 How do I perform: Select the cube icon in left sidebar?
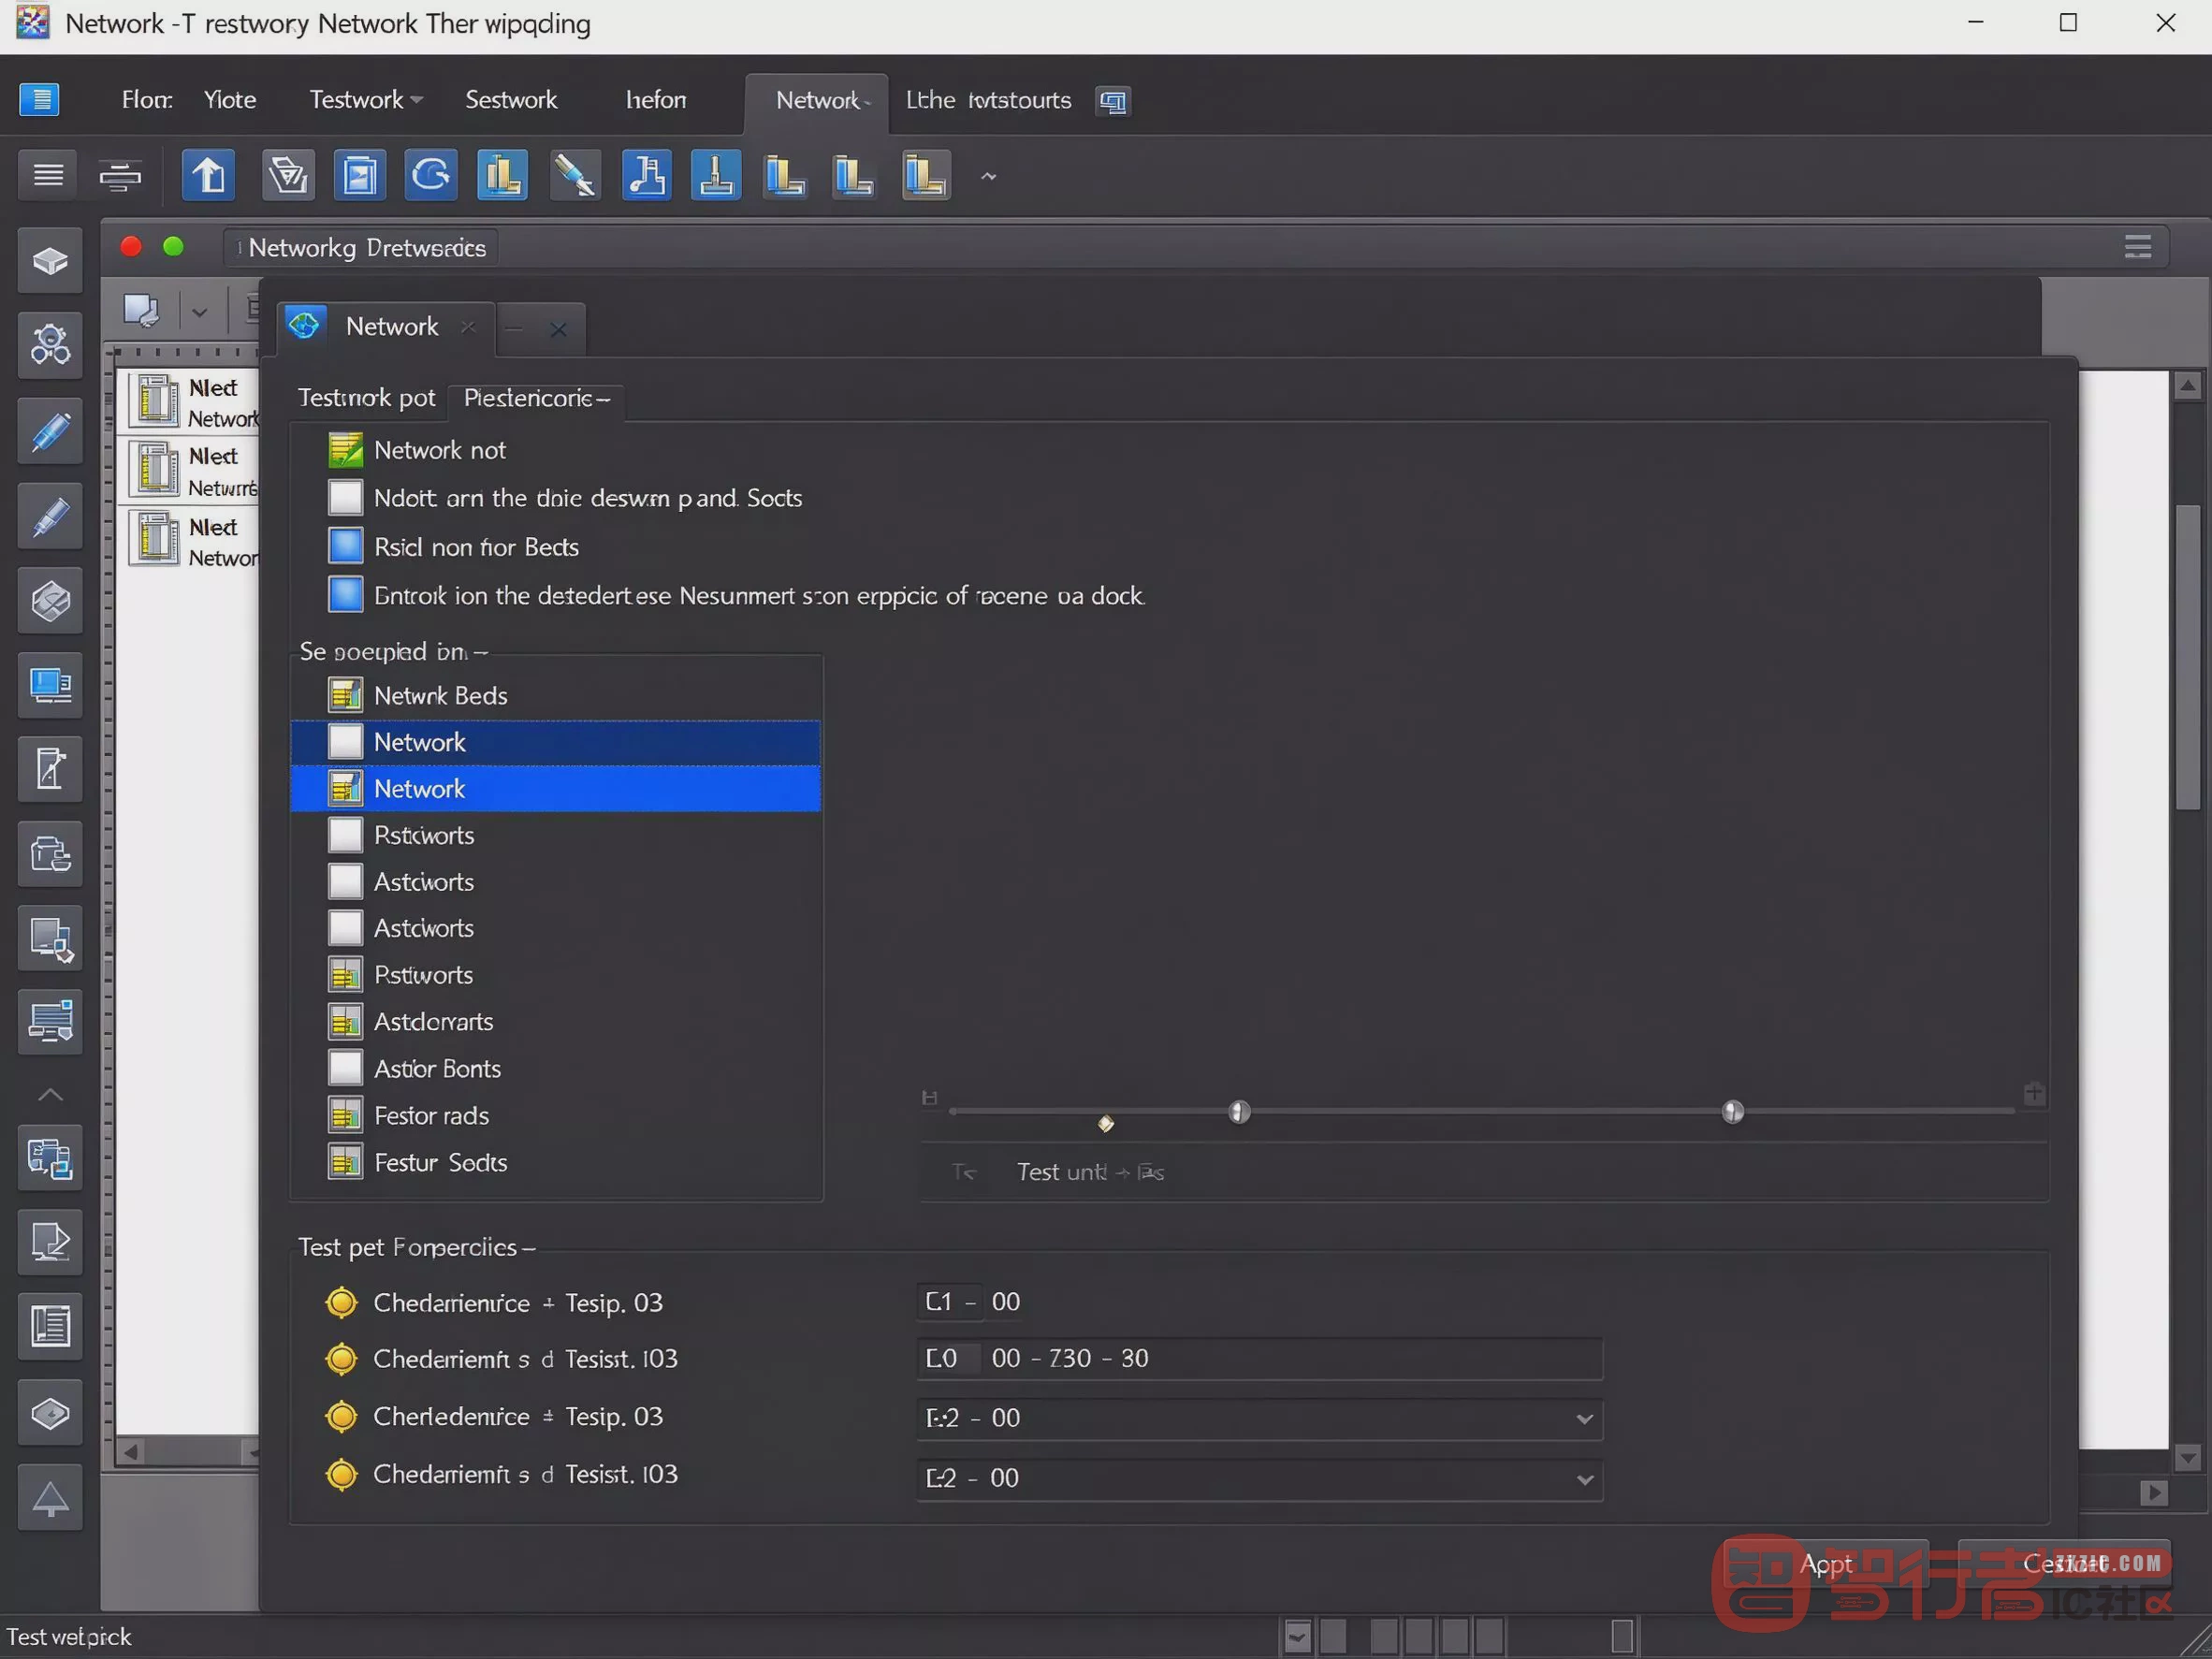(x=50, y=262)
